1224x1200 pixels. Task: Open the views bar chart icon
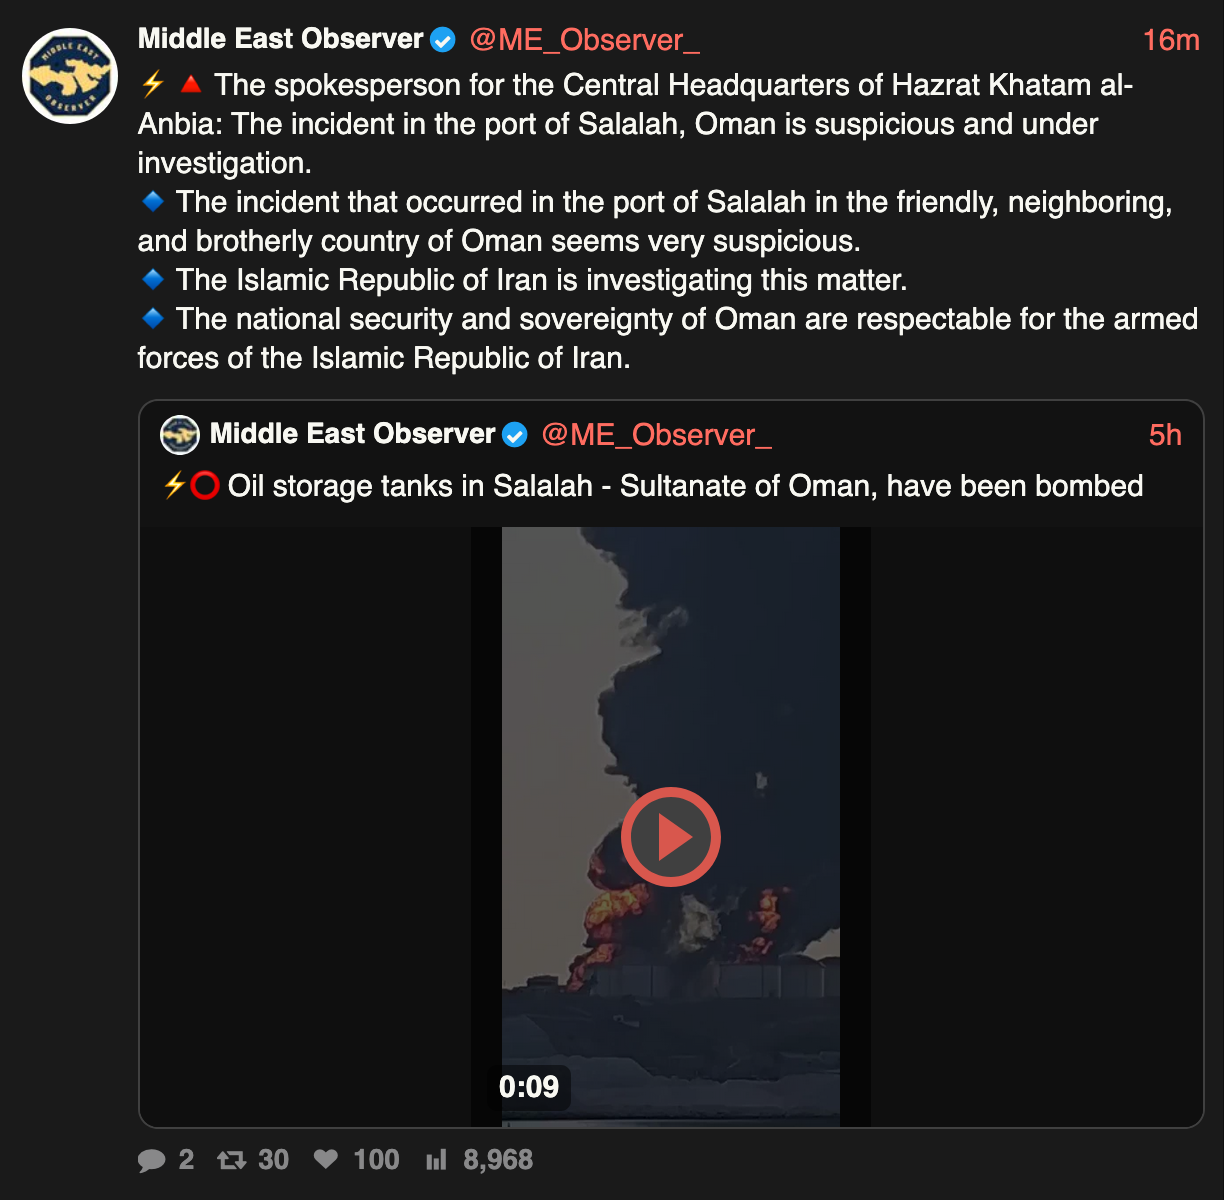[x=436, y=1160]
